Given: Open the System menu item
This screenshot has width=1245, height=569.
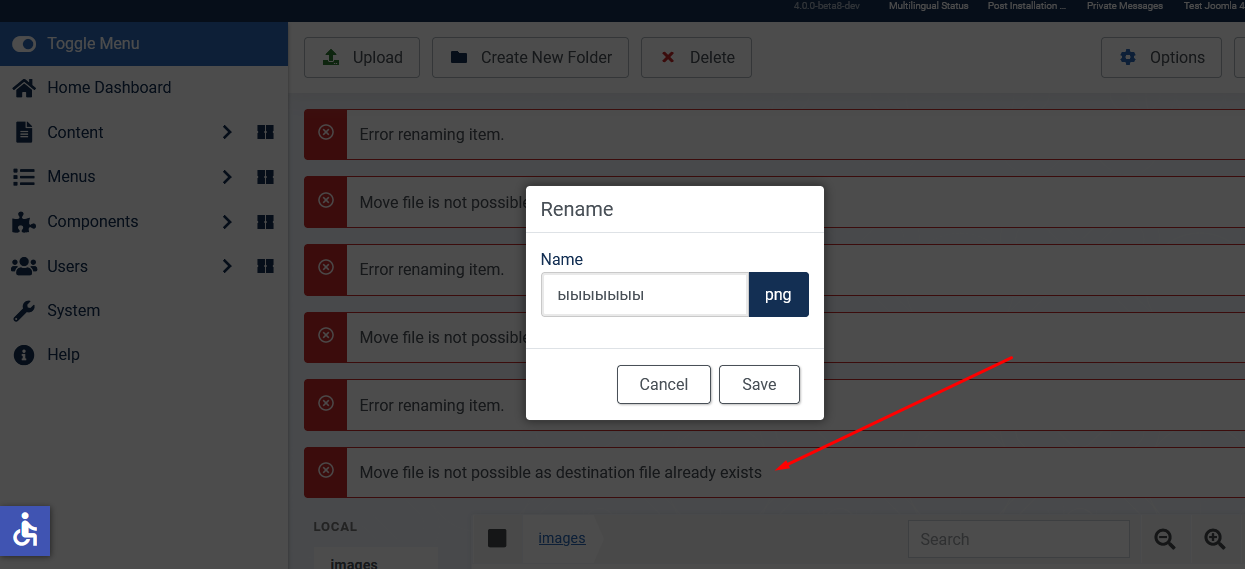Looking at the screenshot, I should pos(73,310).
